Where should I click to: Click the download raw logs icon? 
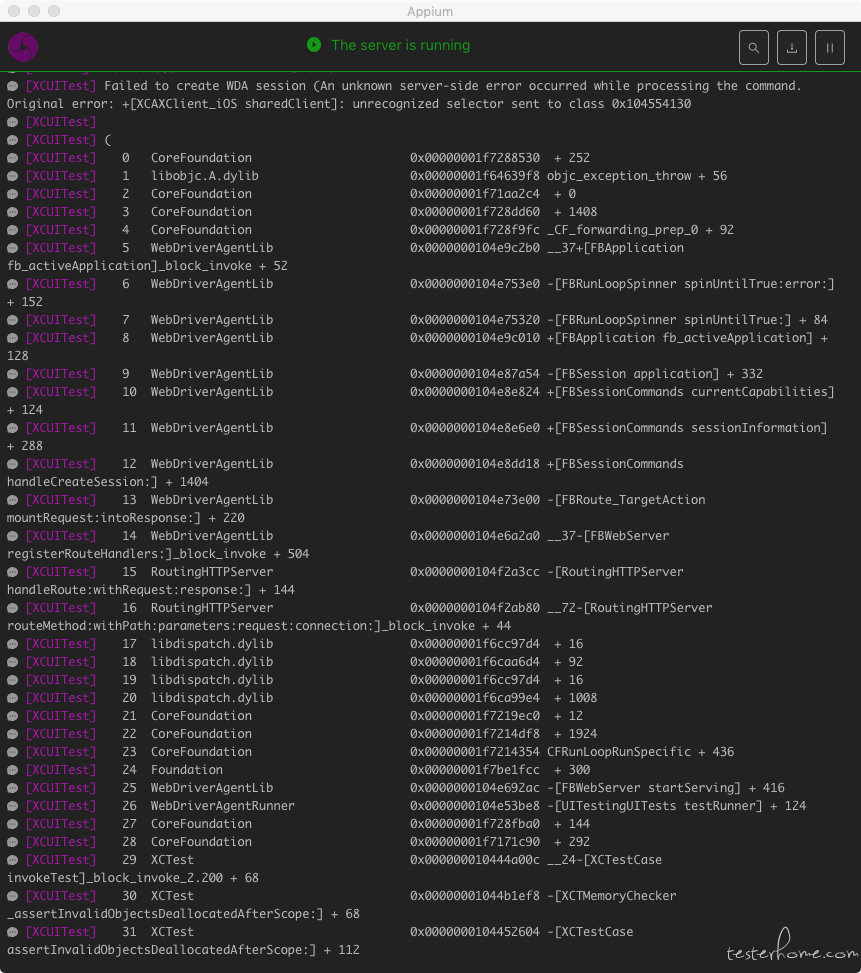[x=792, y=48]
